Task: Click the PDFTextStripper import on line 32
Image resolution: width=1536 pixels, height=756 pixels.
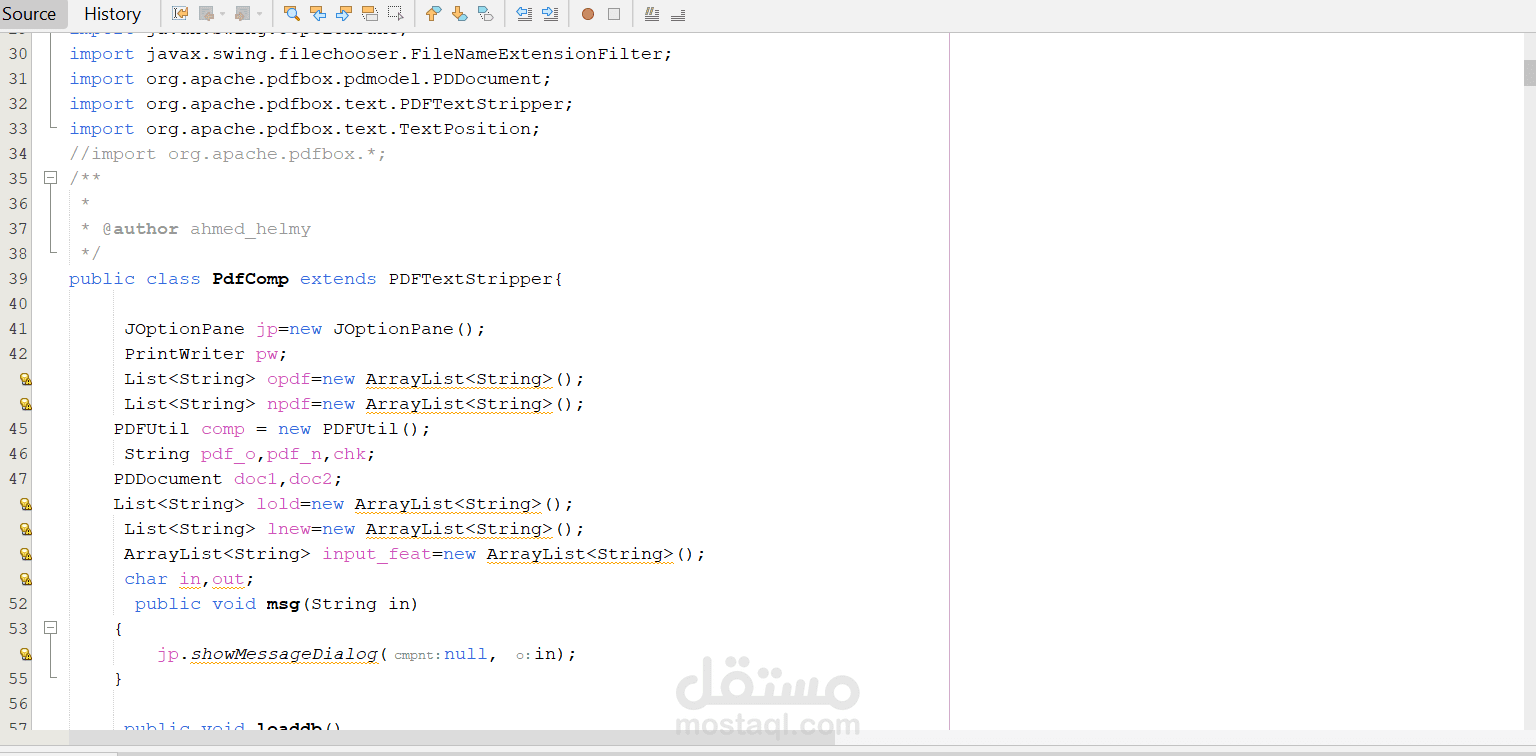Action: tap(321, 104)
